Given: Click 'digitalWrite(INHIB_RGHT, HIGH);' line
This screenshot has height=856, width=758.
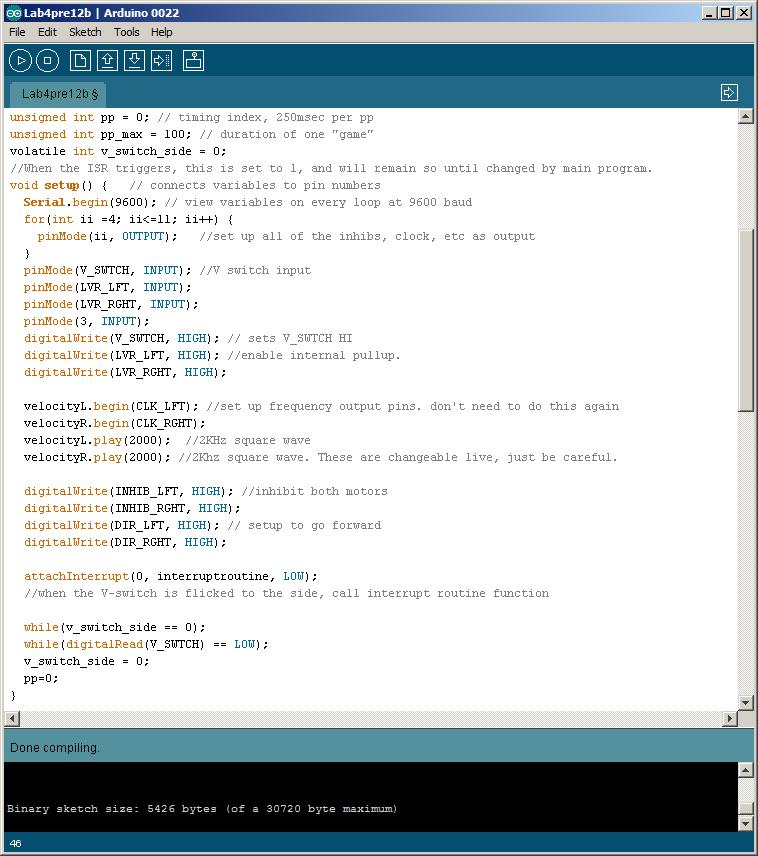Looking at the screenshot, I should 132,508.
